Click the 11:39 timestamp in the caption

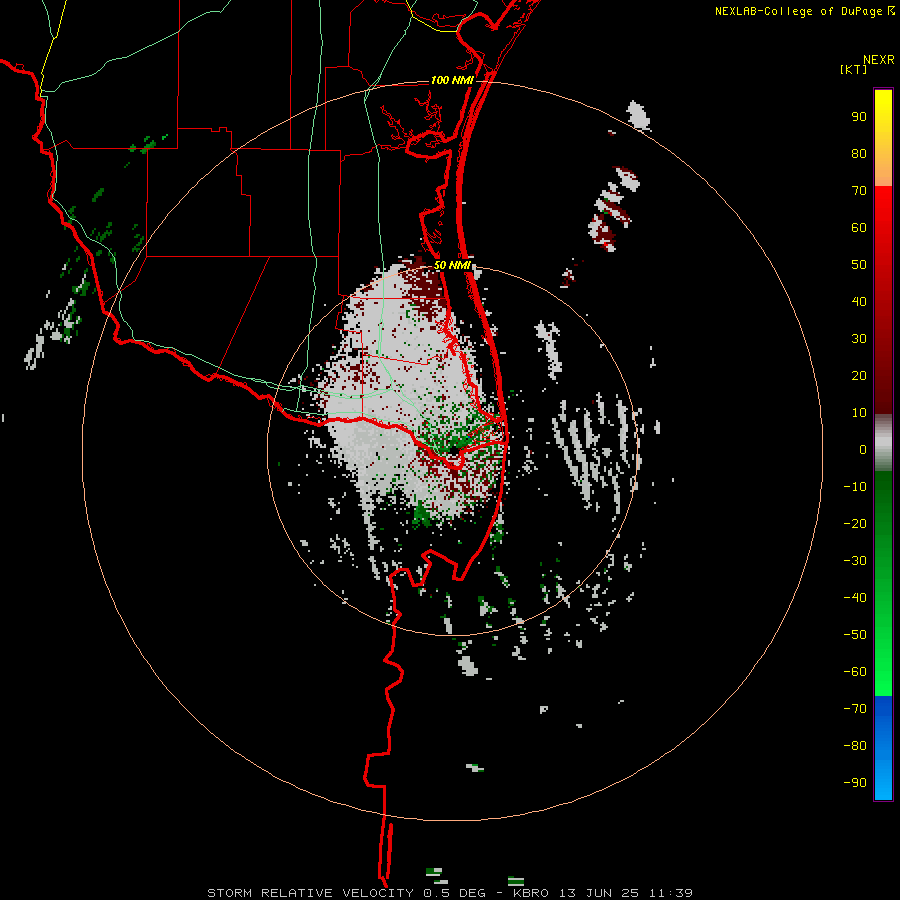point(671,893)
